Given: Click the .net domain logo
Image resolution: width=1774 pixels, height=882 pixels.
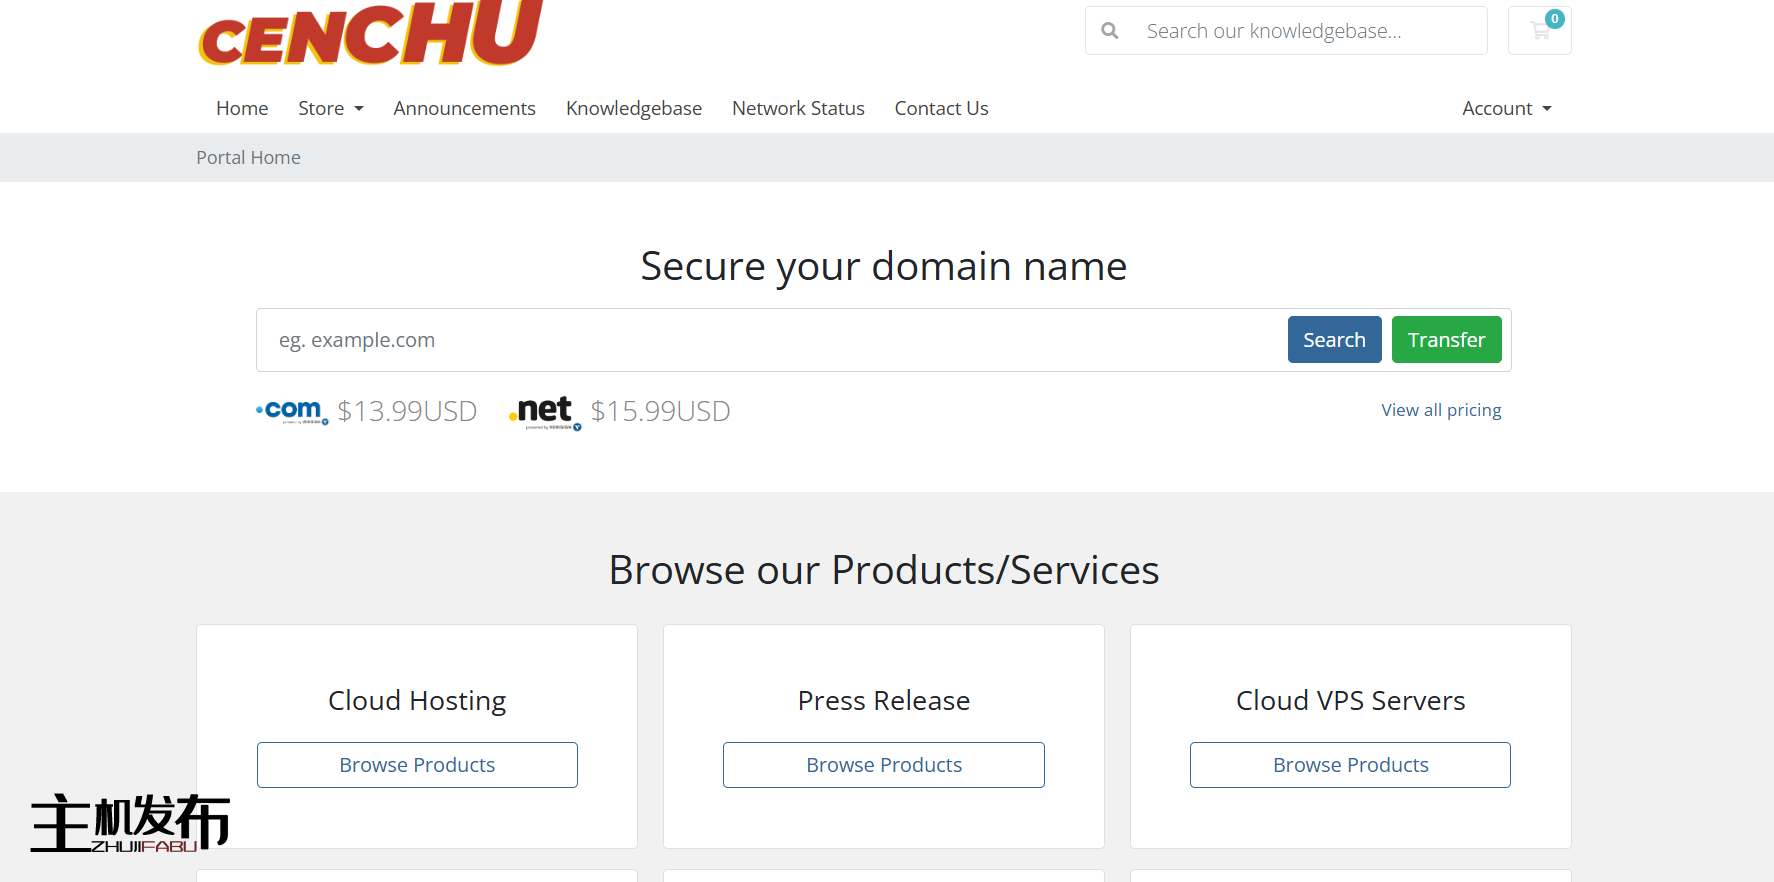Looking at the screenshot, I should coord(545,411).
